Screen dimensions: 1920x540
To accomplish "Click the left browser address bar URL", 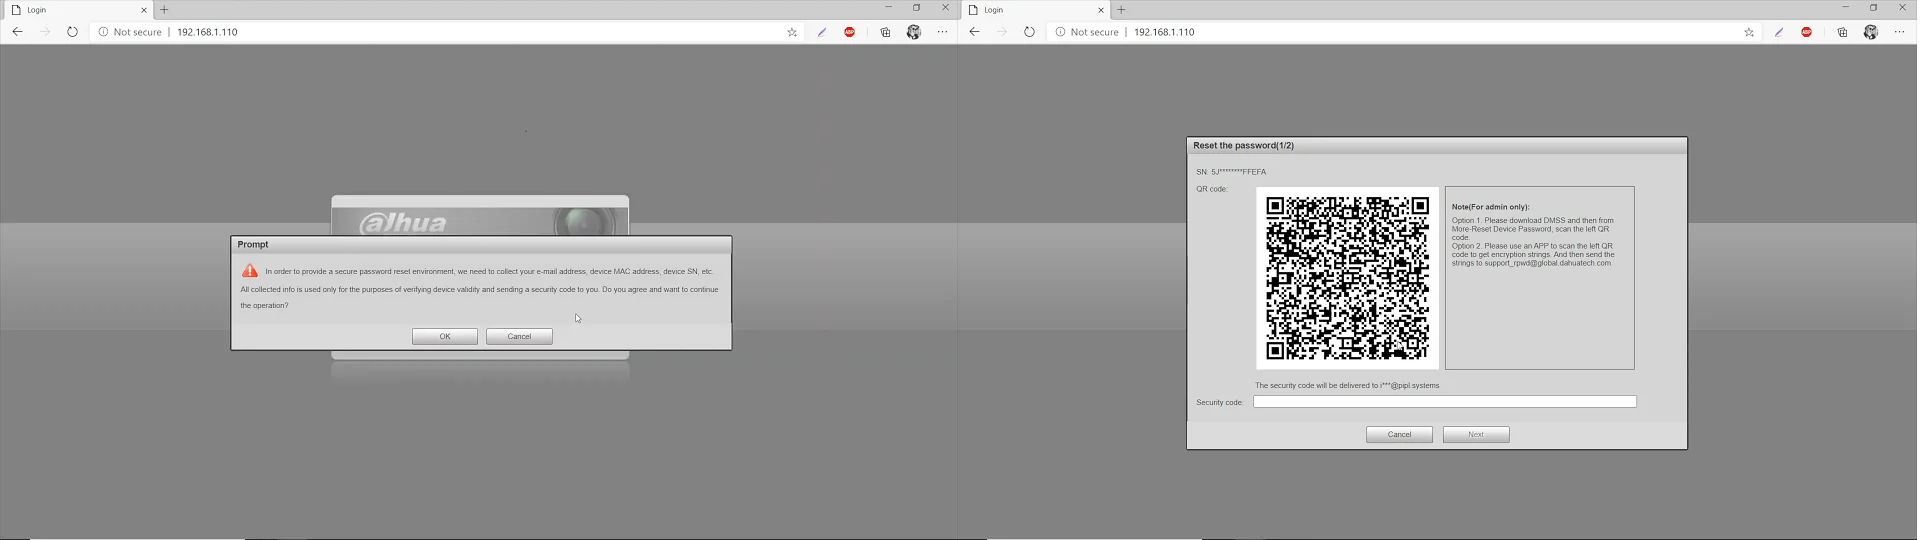I will [207, 32].
